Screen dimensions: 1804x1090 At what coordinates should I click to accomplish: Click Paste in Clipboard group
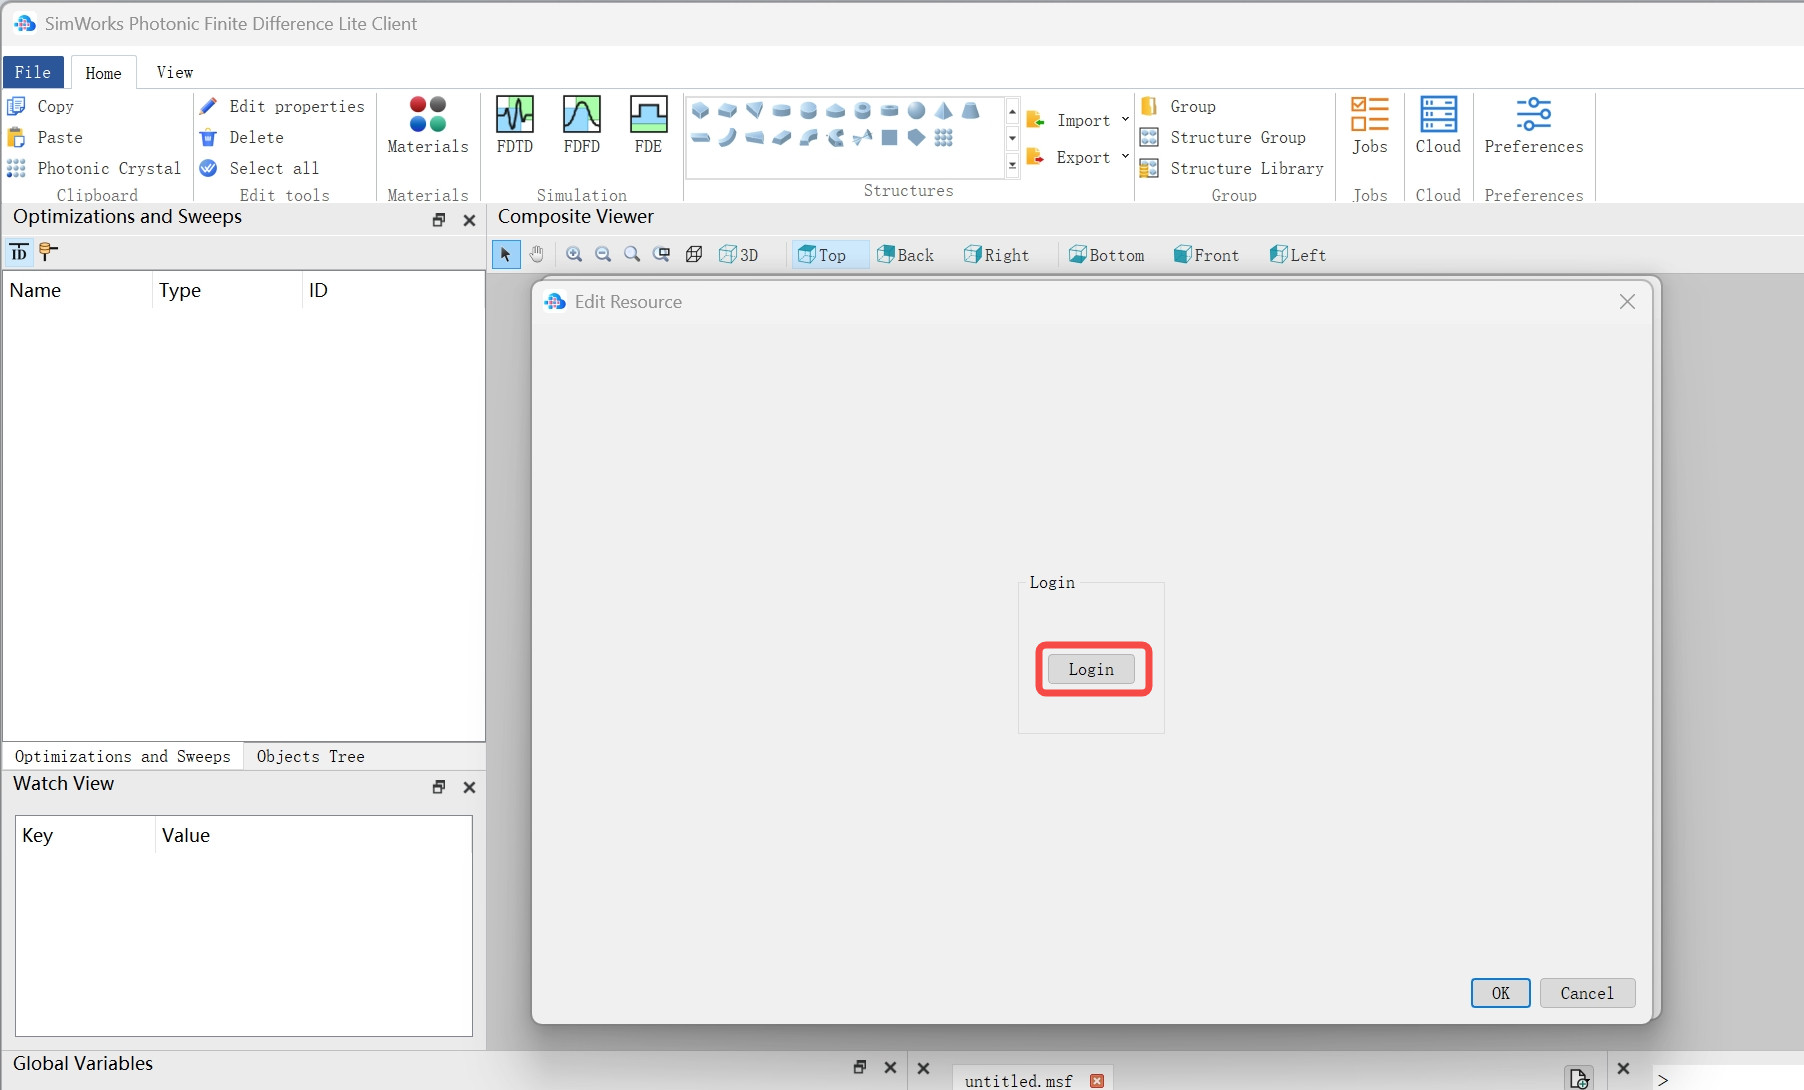pos(46,137)
